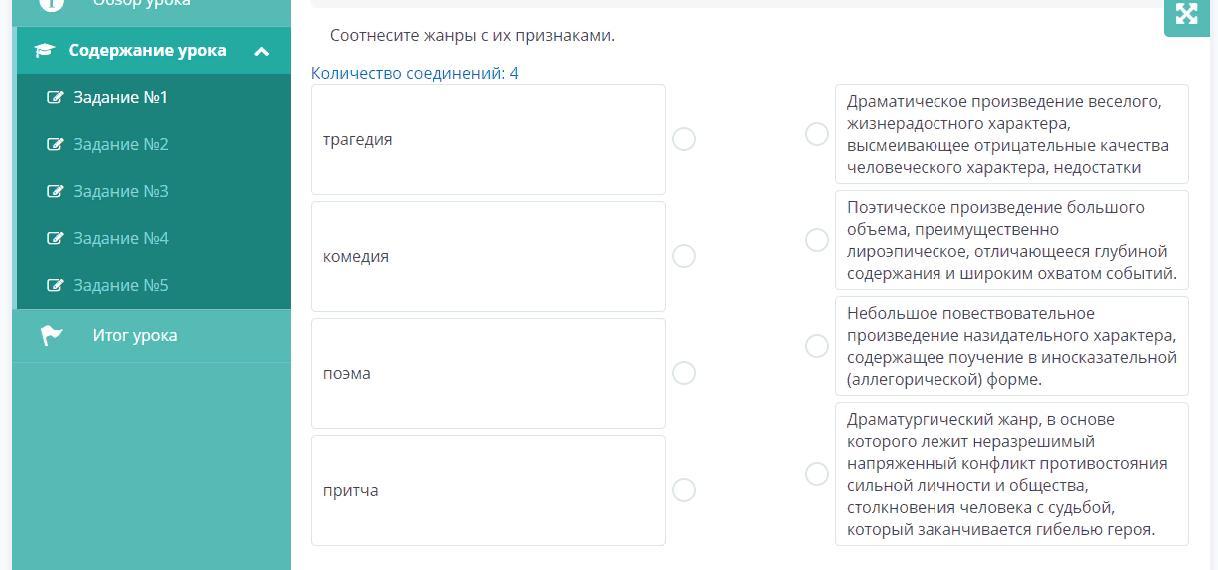Screen dimensions: 1218x570
Task: Click the Небольшое повествовательное произведение definition box
Action: coord(1012,346)
